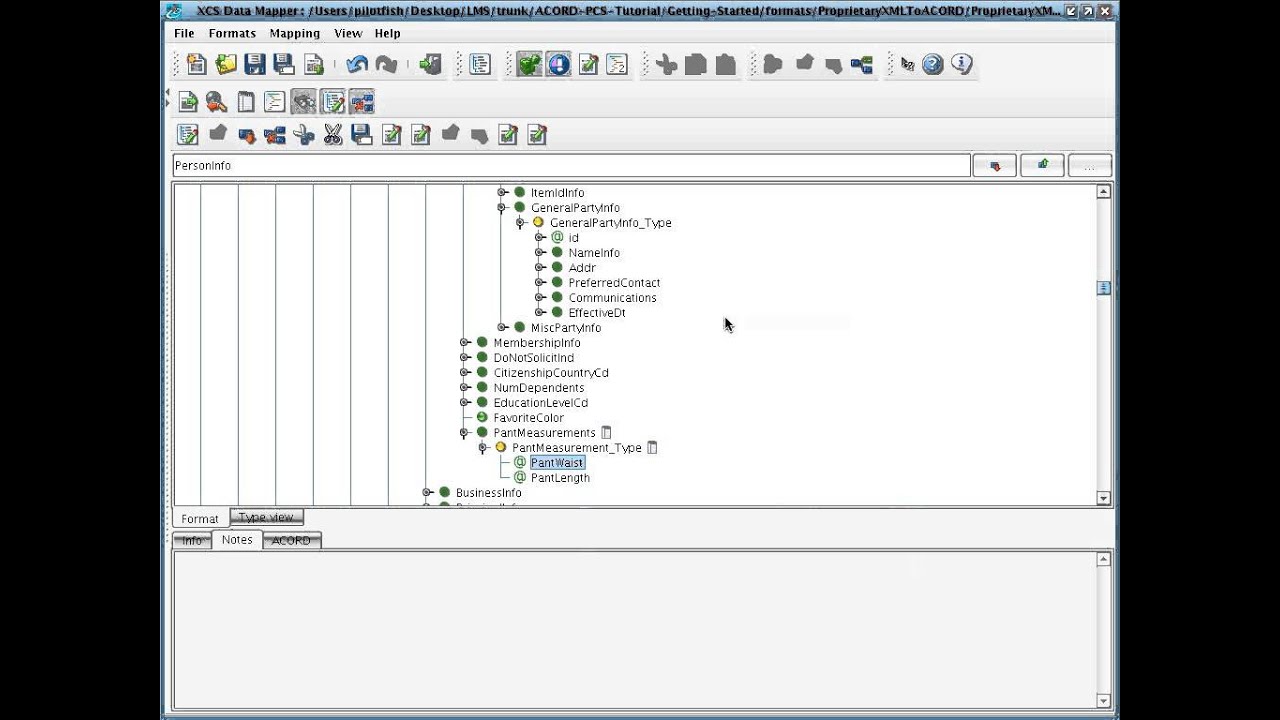Viewport: 1280px width, 720px height.
Task: Click the blue box with orange arrow icon
Action: click(x=247, y=135)
